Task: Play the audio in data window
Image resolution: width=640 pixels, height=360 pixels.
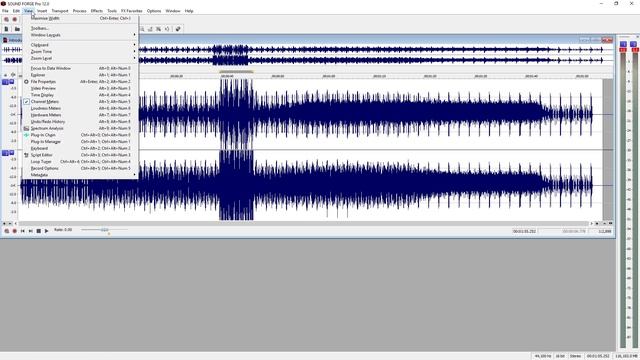Action: click(47, 231)
